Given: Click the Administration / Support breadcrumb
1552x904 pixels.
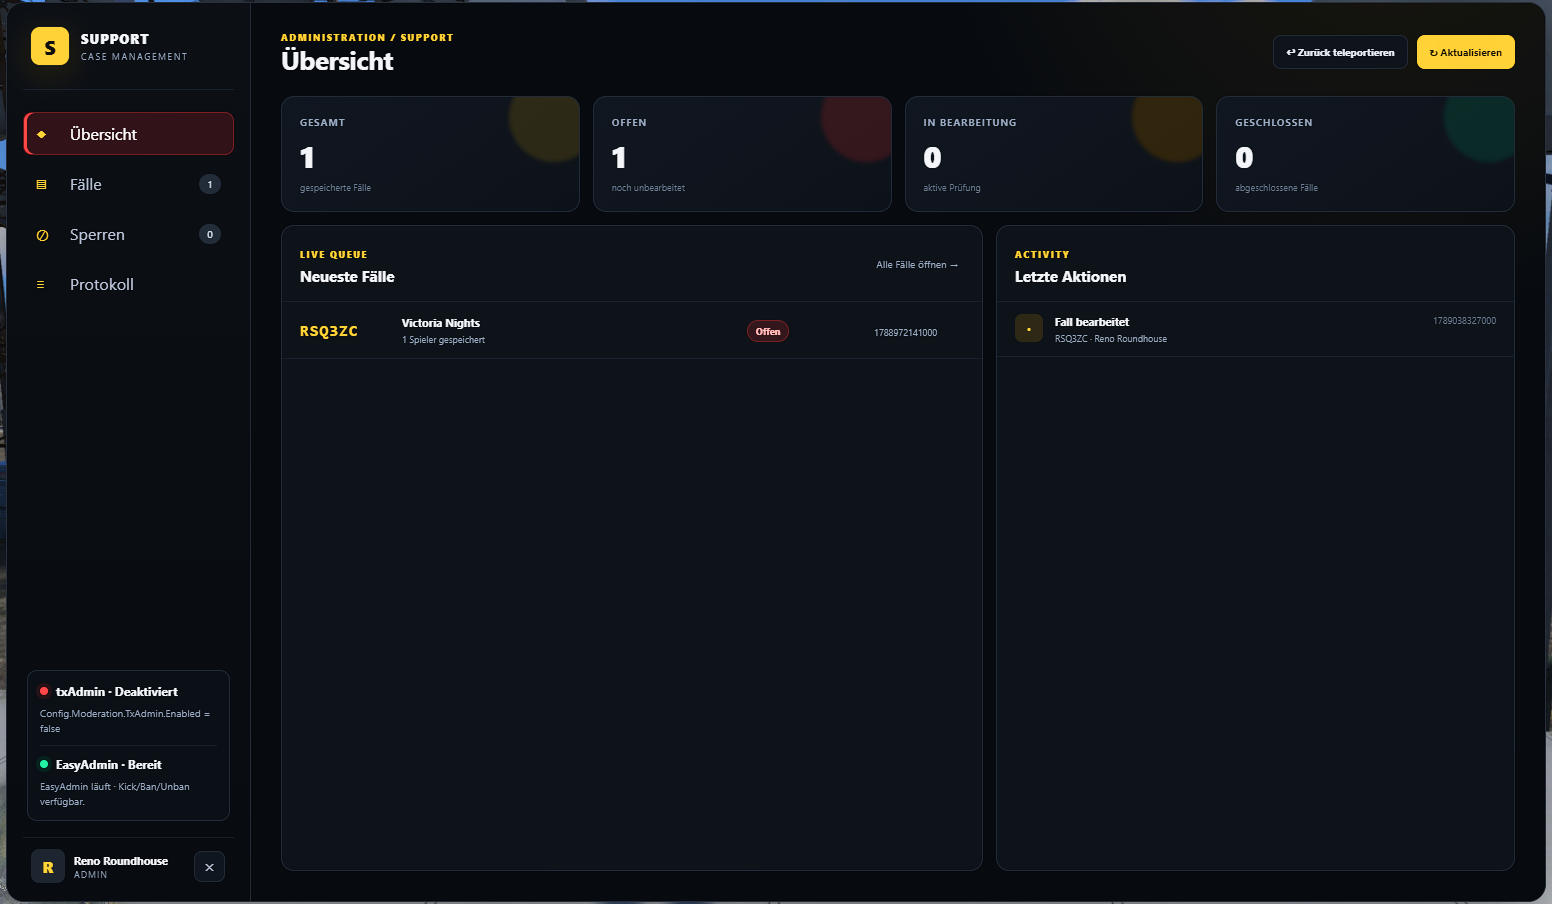Looking at the screenshot, I should point(367,38).
